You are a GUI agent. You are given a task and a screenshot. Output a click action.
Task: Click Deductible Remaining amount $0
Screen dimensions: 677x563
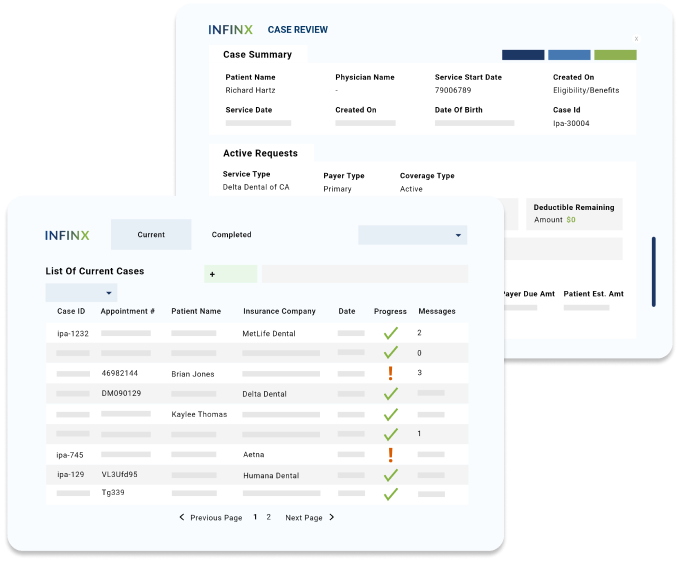tap(571, 220)
